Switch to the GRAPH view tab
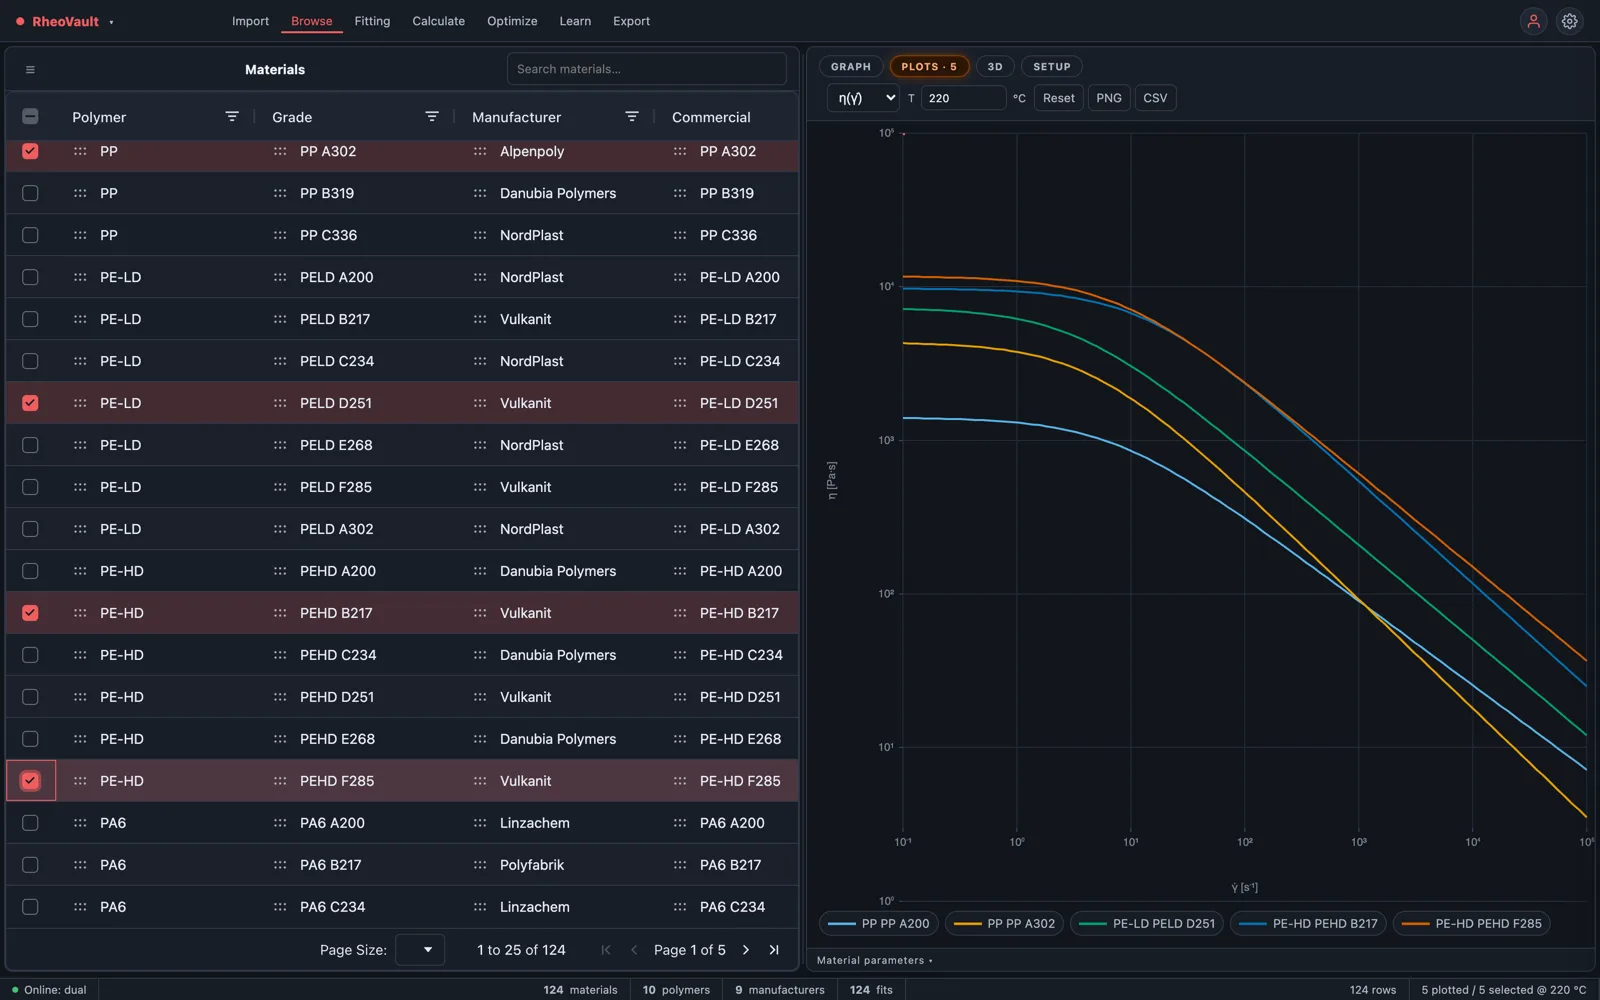 point(851,67)
